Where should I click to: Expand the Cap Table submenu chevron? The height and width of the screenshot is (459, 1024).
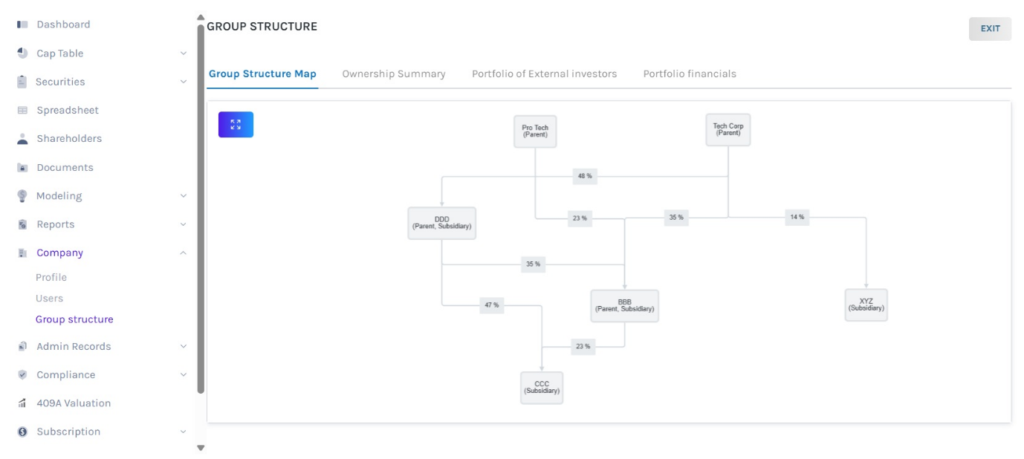click(183, 53)
